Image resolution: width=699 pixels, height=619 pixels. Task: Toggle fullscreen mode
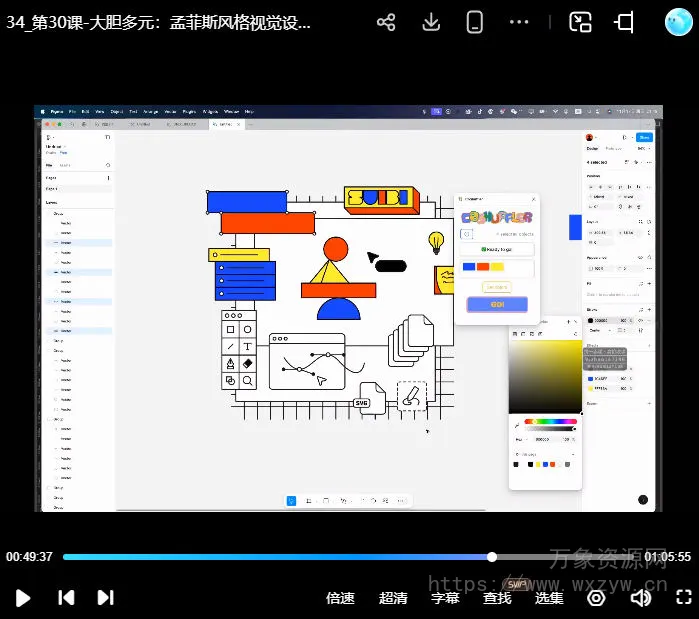684,597
